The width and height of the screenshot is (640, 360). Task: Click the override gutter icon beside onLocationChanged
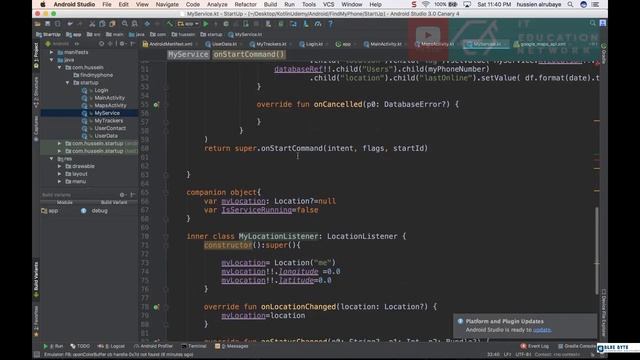(x=156, y=307)
